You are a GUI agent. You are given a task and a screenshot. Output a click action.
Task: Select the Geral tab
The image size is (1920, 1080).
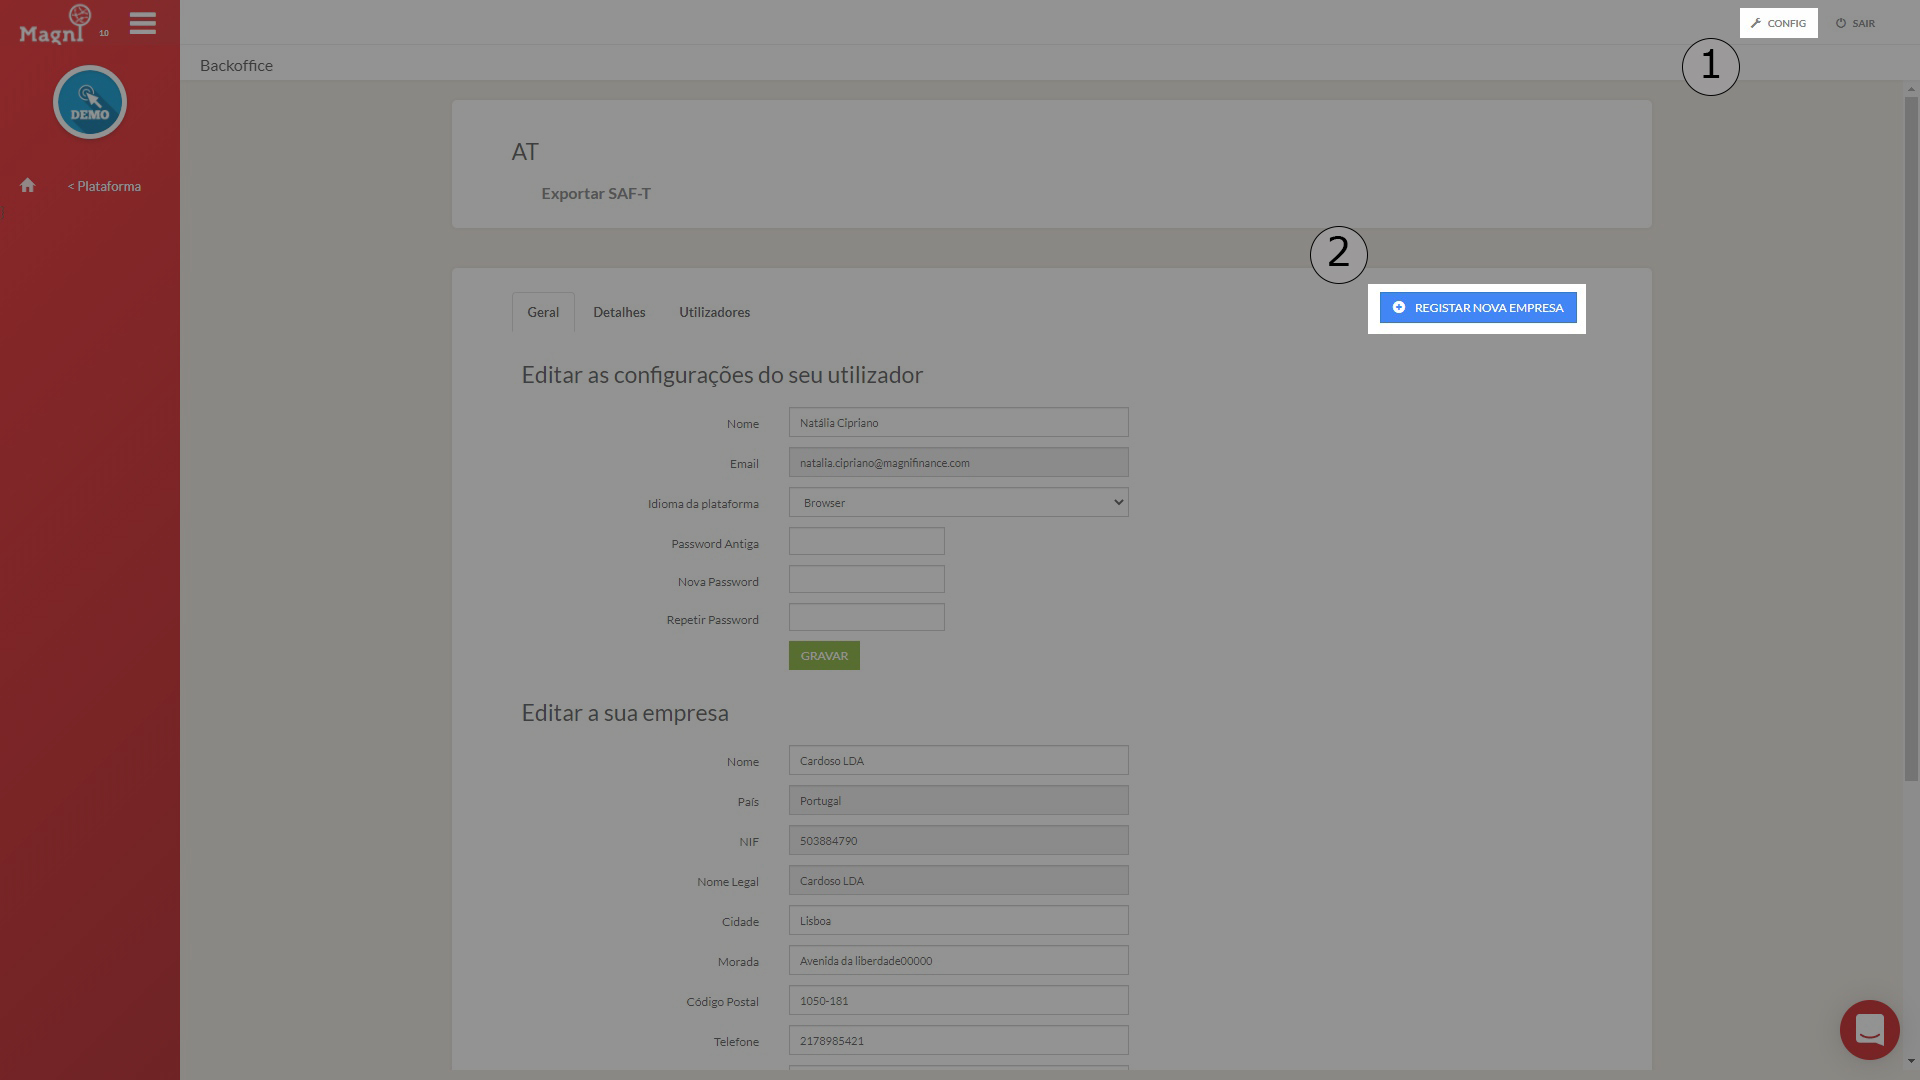(543, 313)
